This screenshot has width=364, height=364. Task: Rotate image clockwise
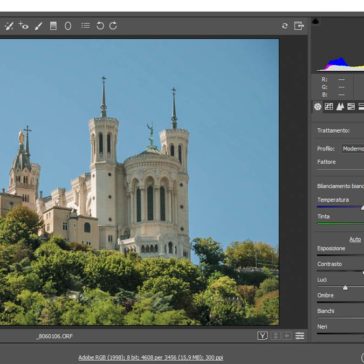point(113,26)
